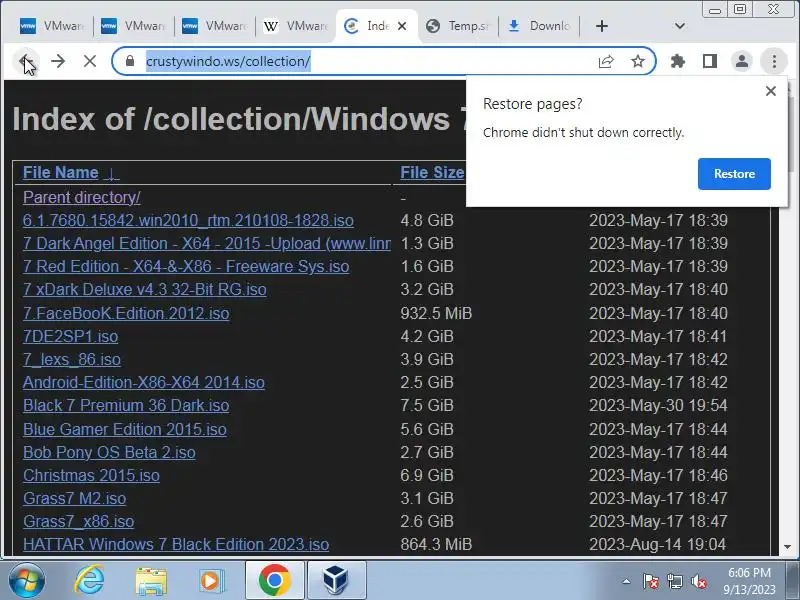Open a new tab with plus button

602,26
